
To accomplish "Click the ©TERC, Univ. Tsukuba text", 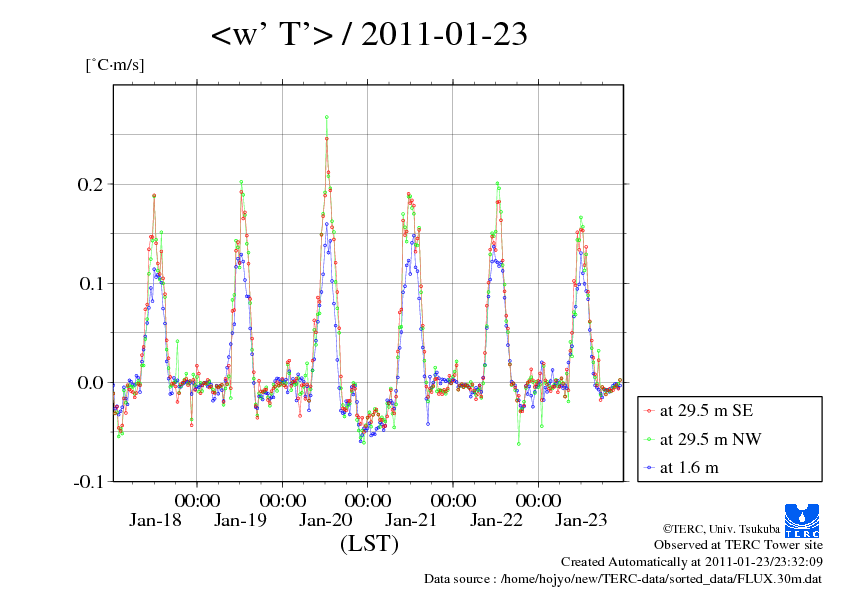I will point(721,529).
